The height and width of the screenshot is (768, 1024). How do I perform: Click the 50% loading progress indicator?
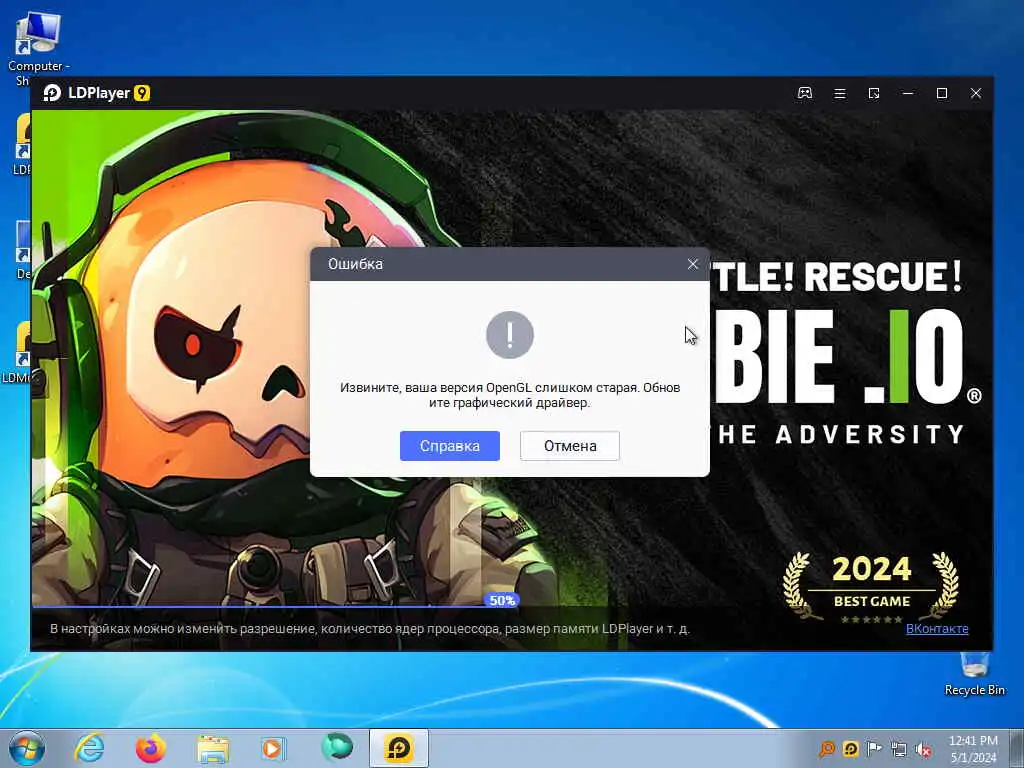[x=502, y=600]
